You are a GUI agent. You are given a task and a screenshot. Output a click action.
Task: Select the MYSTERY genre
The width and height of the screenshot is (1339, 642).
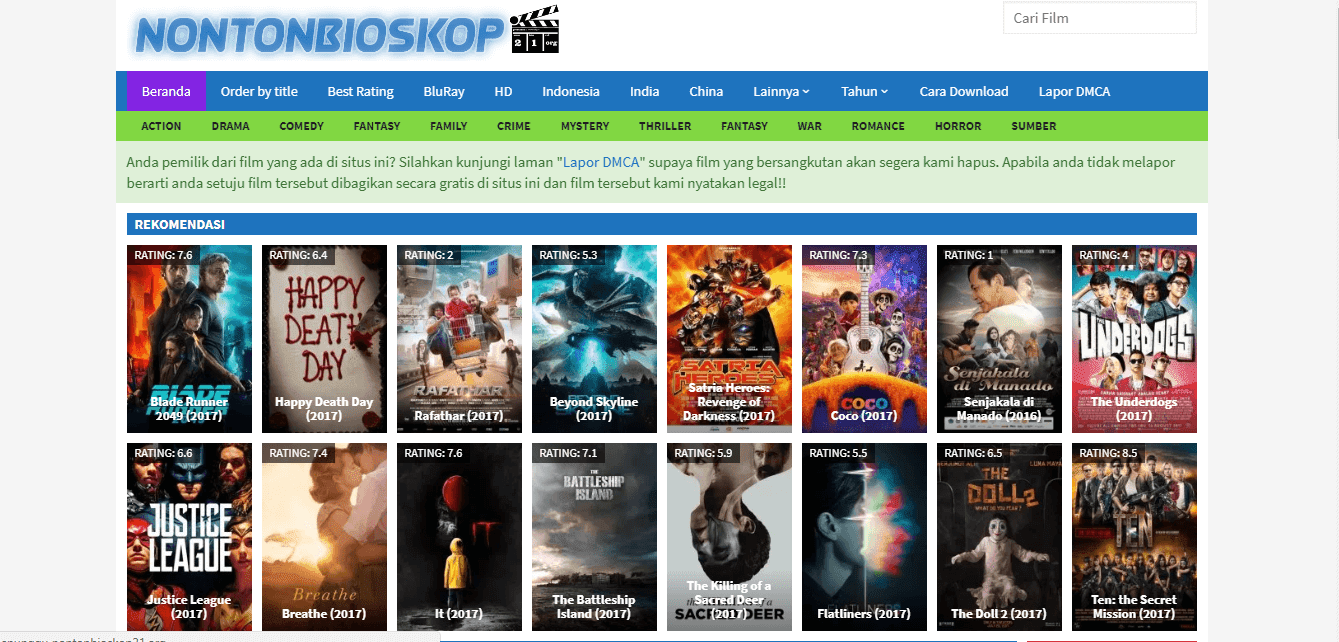tap(585, 126)
